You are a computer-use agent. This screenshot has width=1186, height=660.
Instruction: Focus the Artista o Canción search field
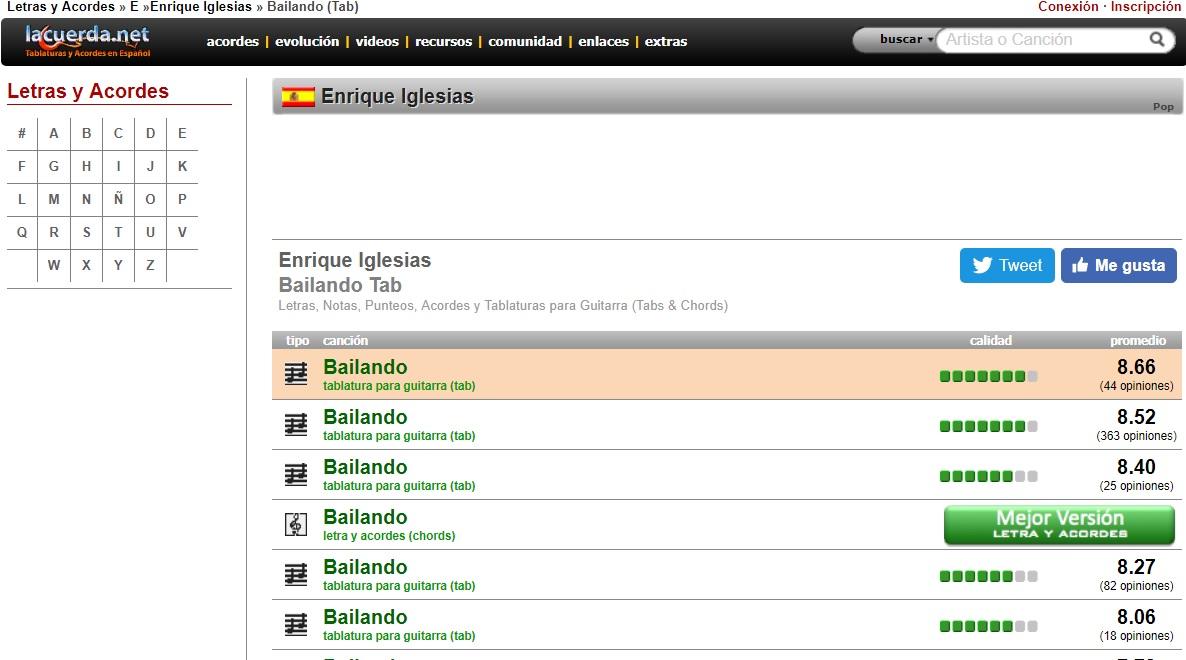1040,40
